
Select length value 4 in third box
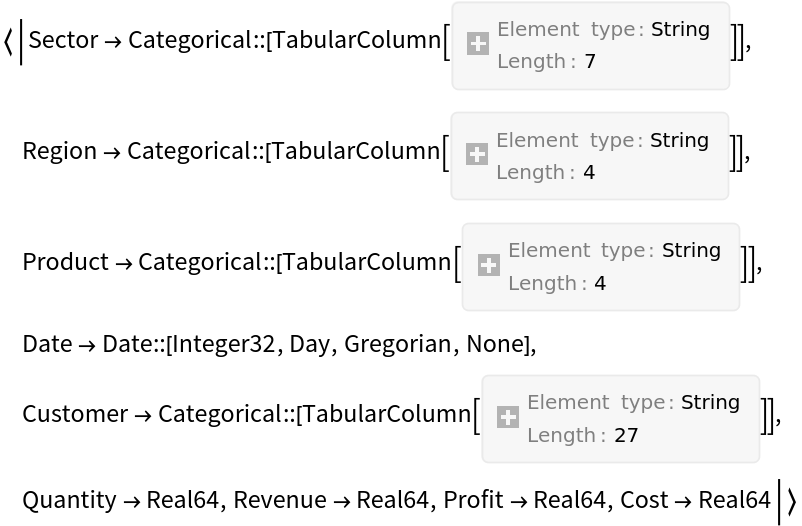tap(600, 283)
